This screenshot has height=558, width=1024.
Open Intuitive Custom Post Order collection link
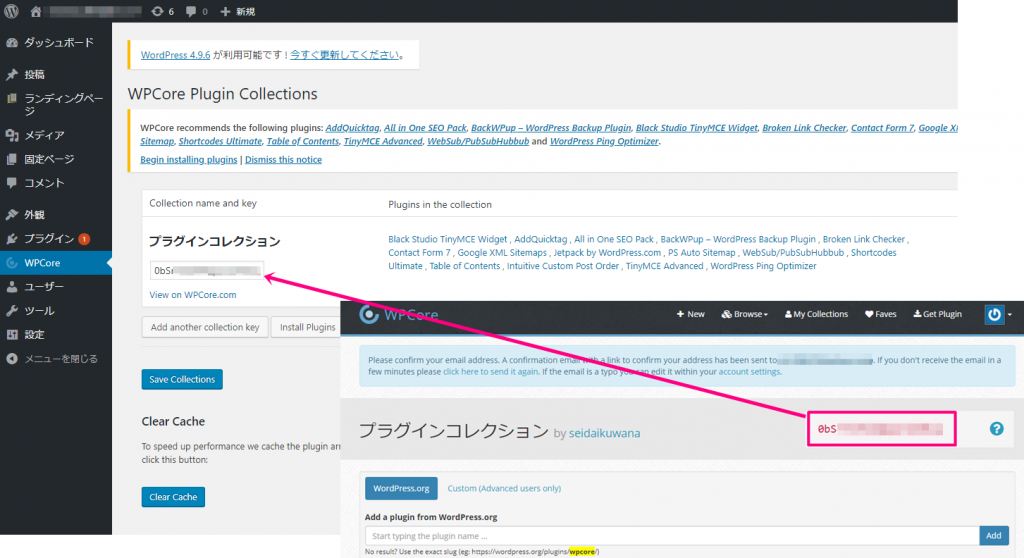pos(563,266)
